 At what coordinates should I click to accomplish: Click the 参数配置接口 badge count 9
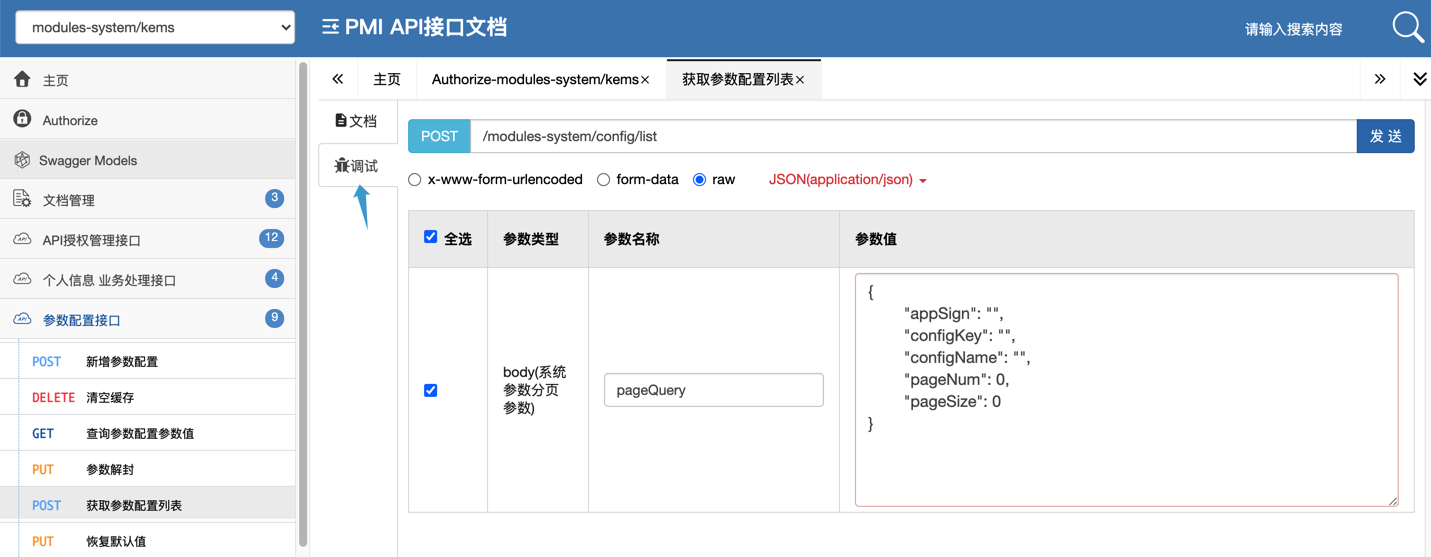(x=274, y=318)
